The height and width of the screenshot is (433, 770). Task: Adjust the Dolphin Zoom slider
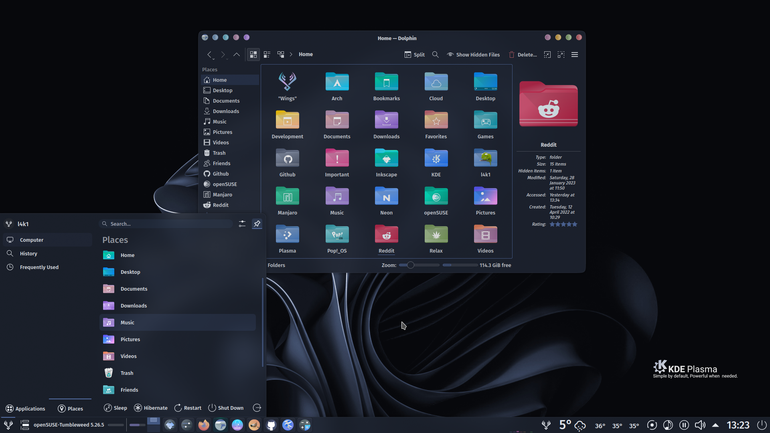[419, 265]
